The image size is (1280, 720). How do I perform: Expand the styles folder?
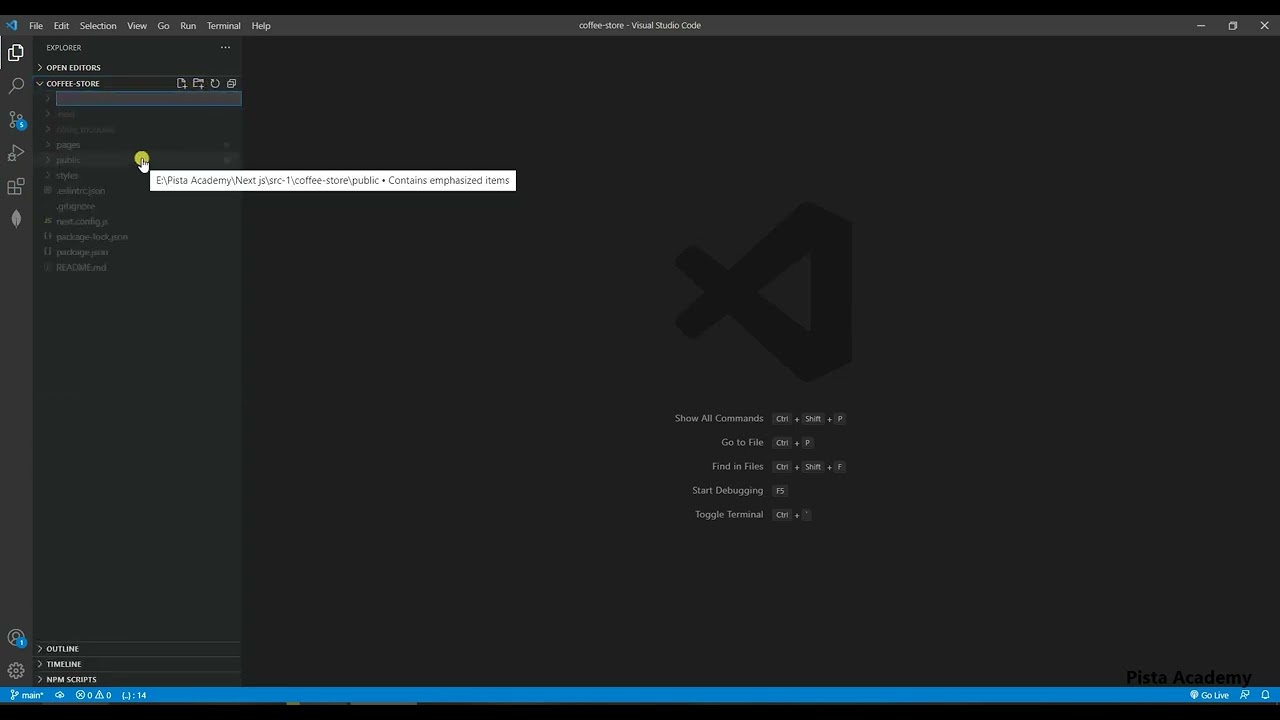click(x=137, y=176)
